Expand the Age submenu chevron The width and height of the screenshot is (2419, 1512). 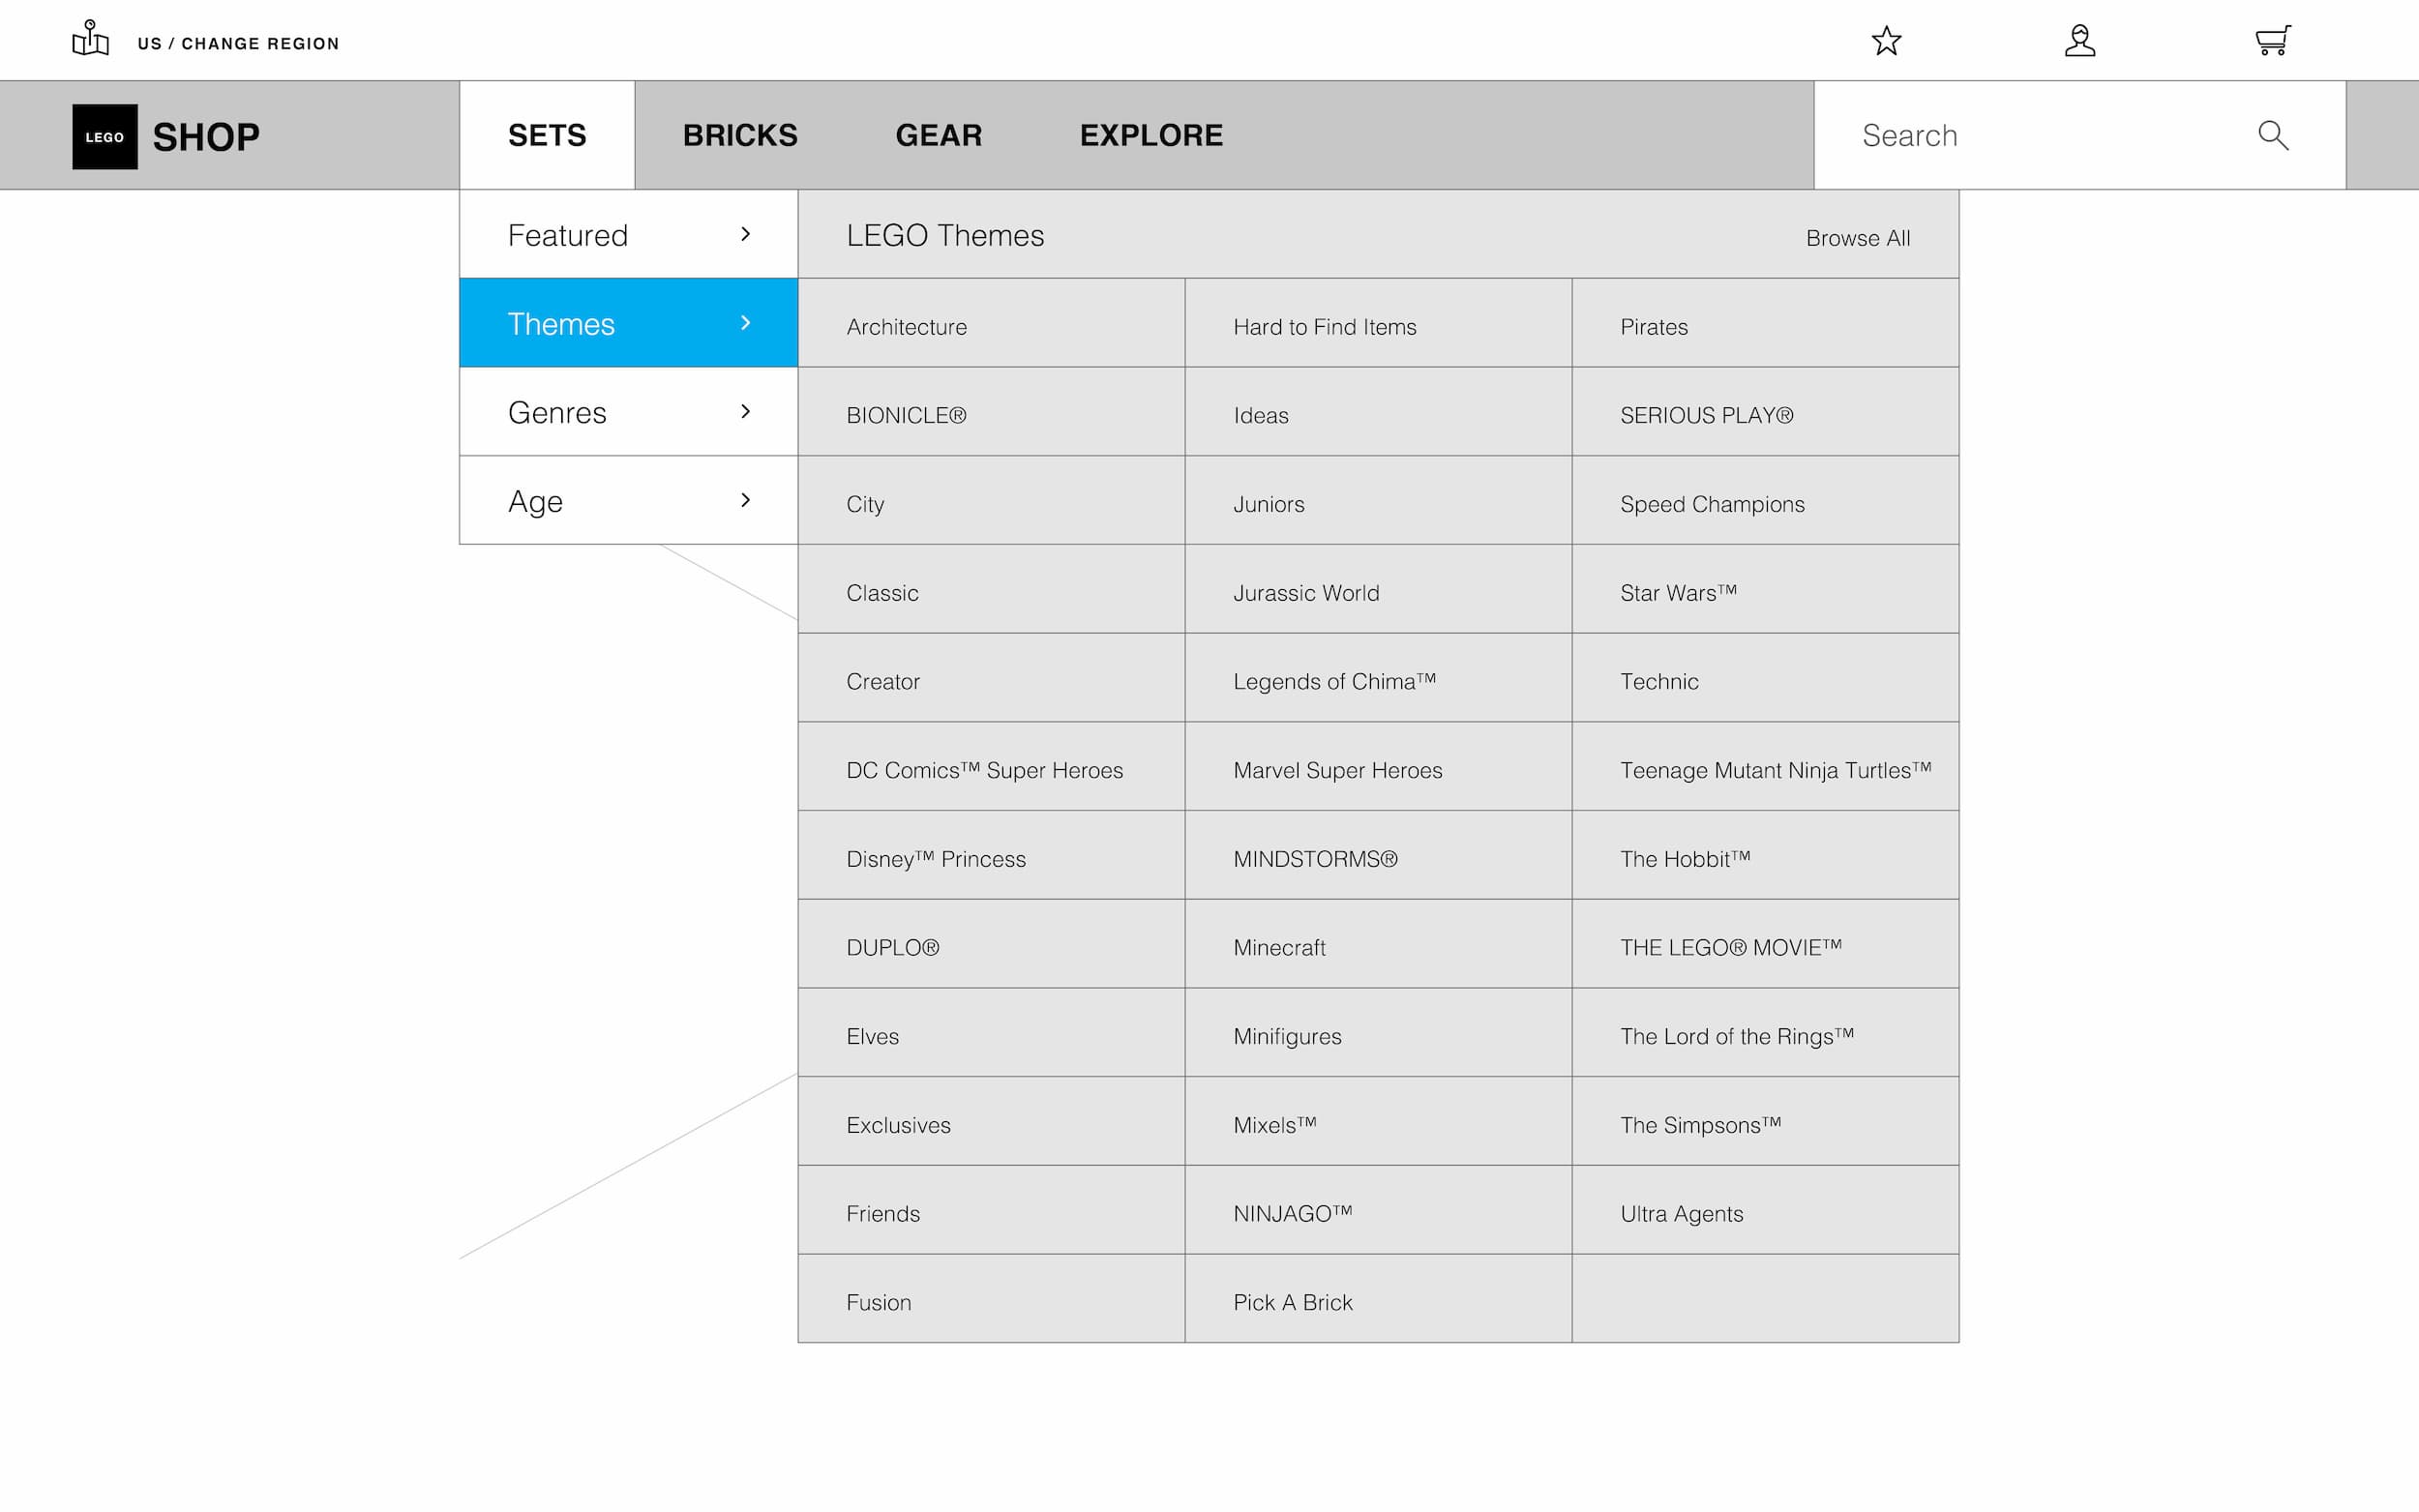tap(745, 500)
